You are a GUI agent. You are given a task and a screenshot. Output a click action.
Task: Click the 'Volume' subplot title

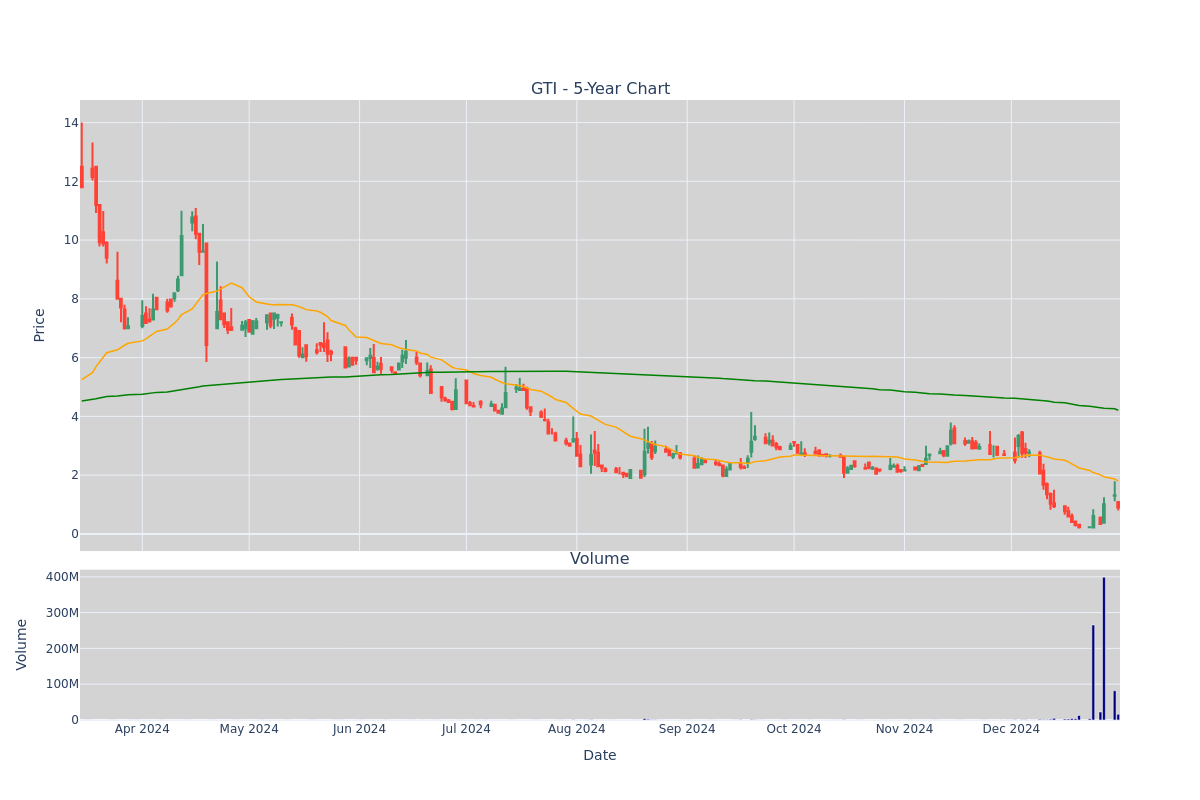pyautogui.click(x=600, y=559)
